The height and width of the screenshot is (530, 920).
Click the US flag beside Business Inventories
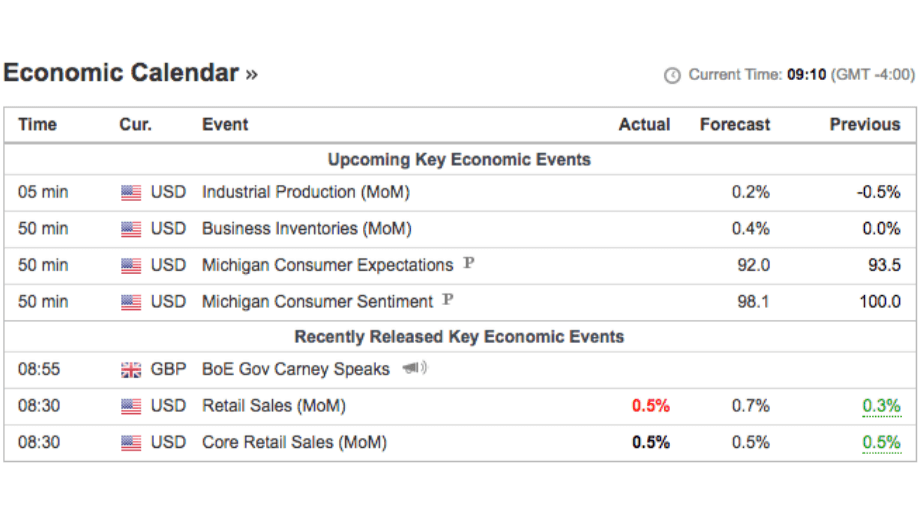point(131,229)
